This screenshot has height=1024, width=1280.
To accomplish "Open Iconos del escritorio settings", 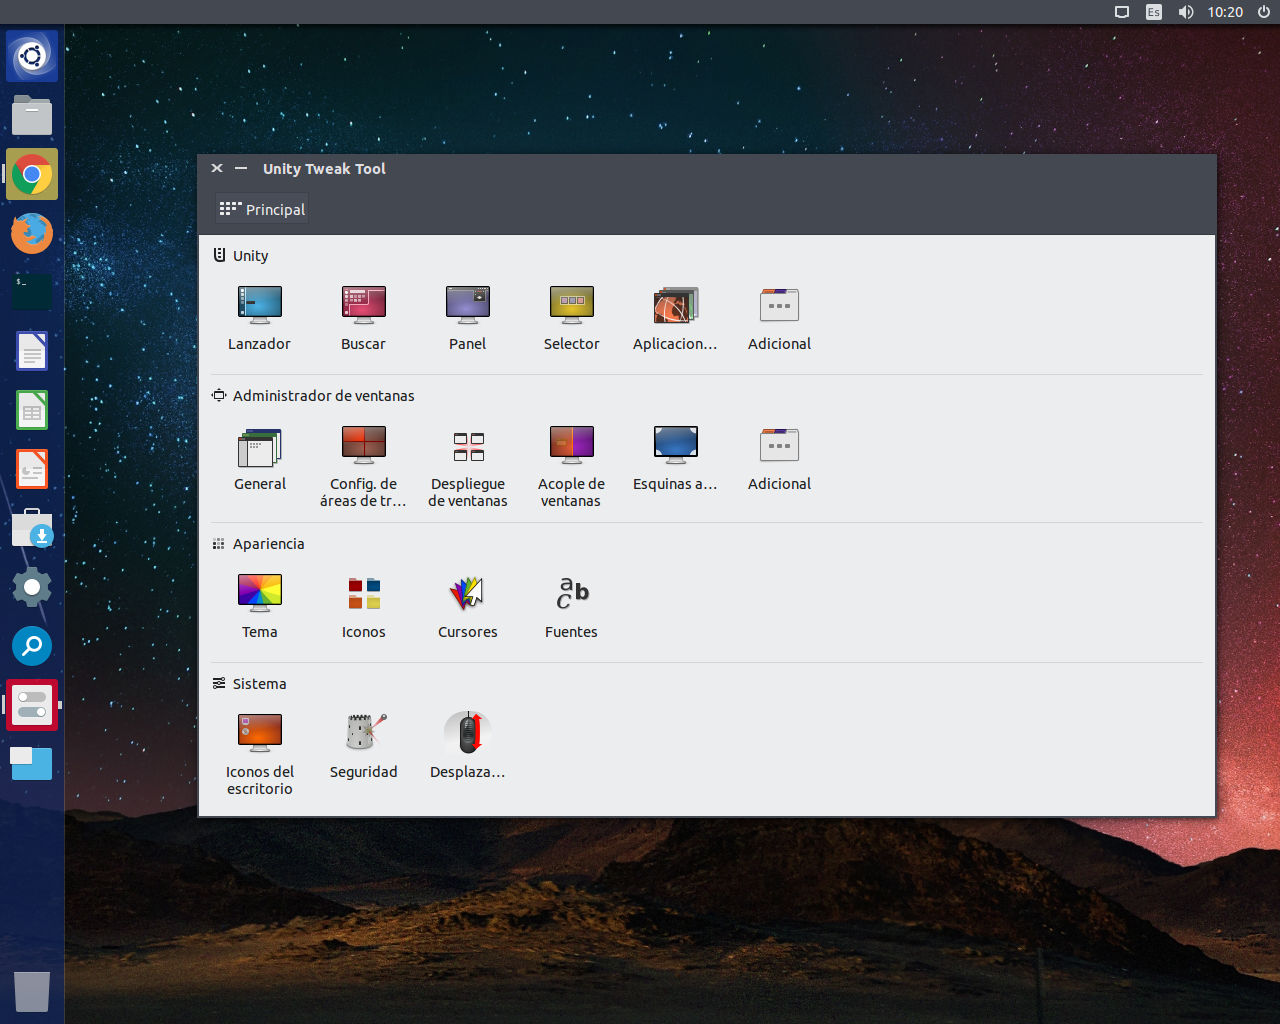I will pos(259,733).
